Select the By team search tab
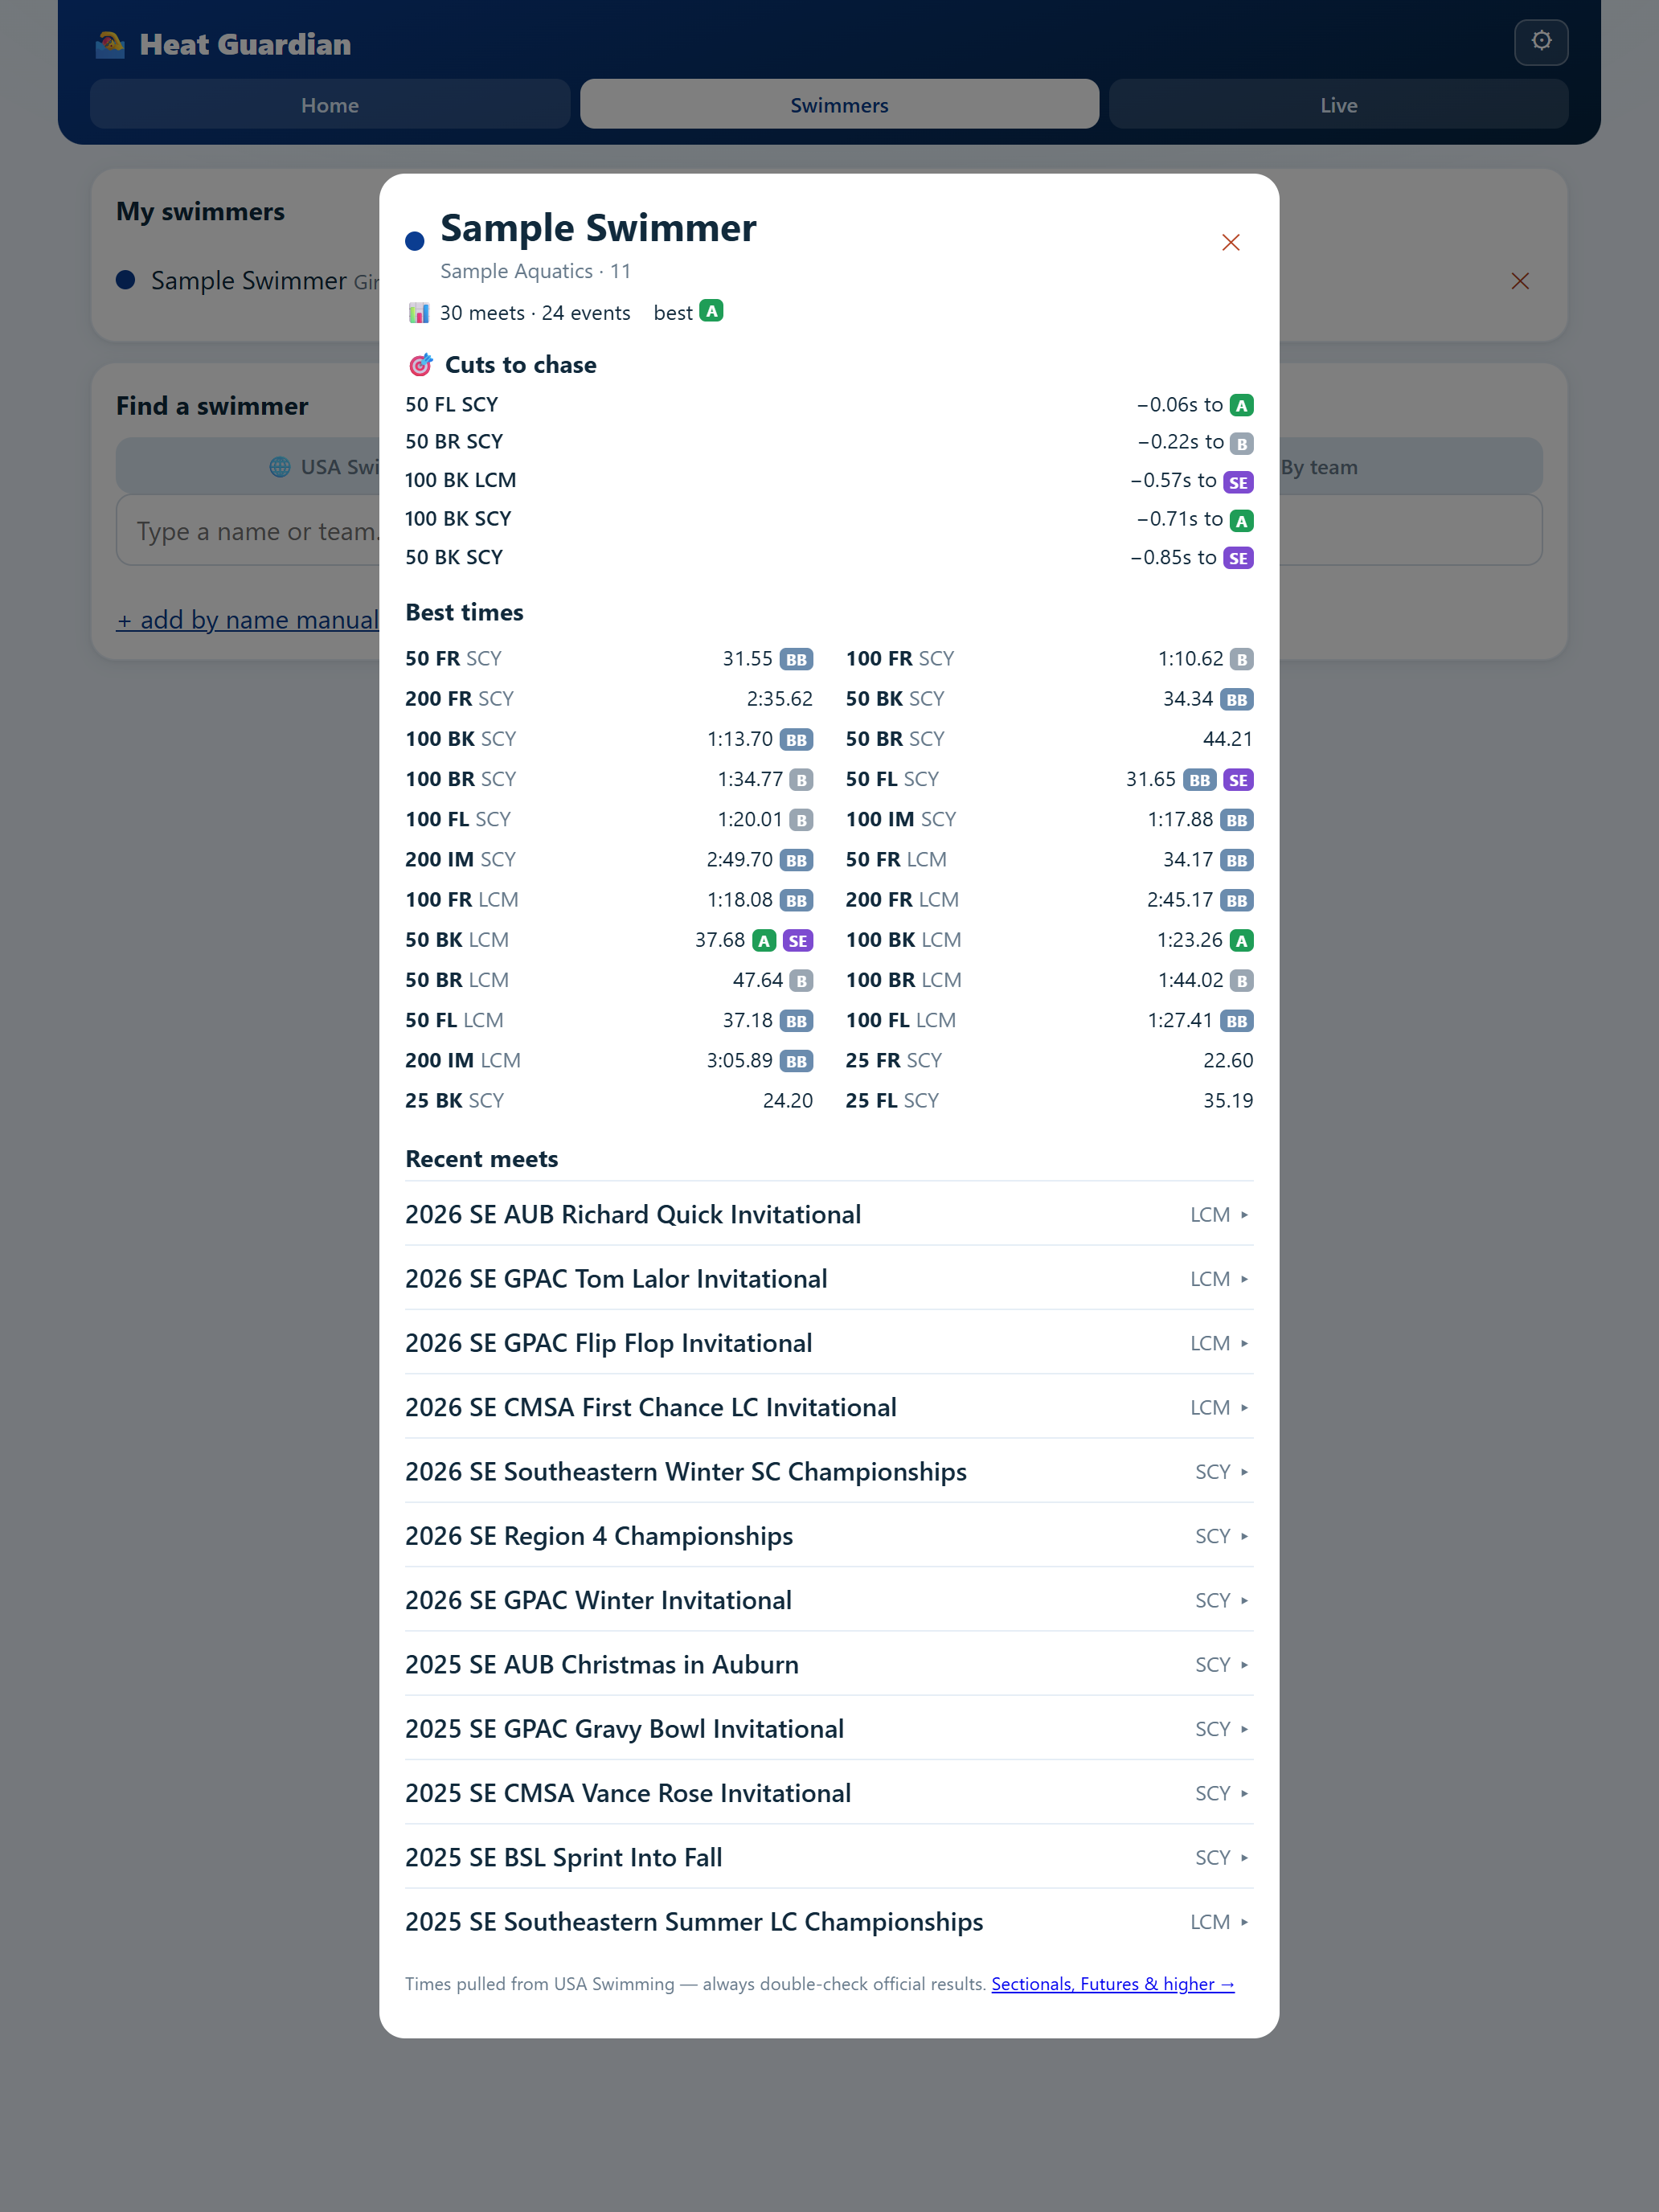 tap(1319, 467)
